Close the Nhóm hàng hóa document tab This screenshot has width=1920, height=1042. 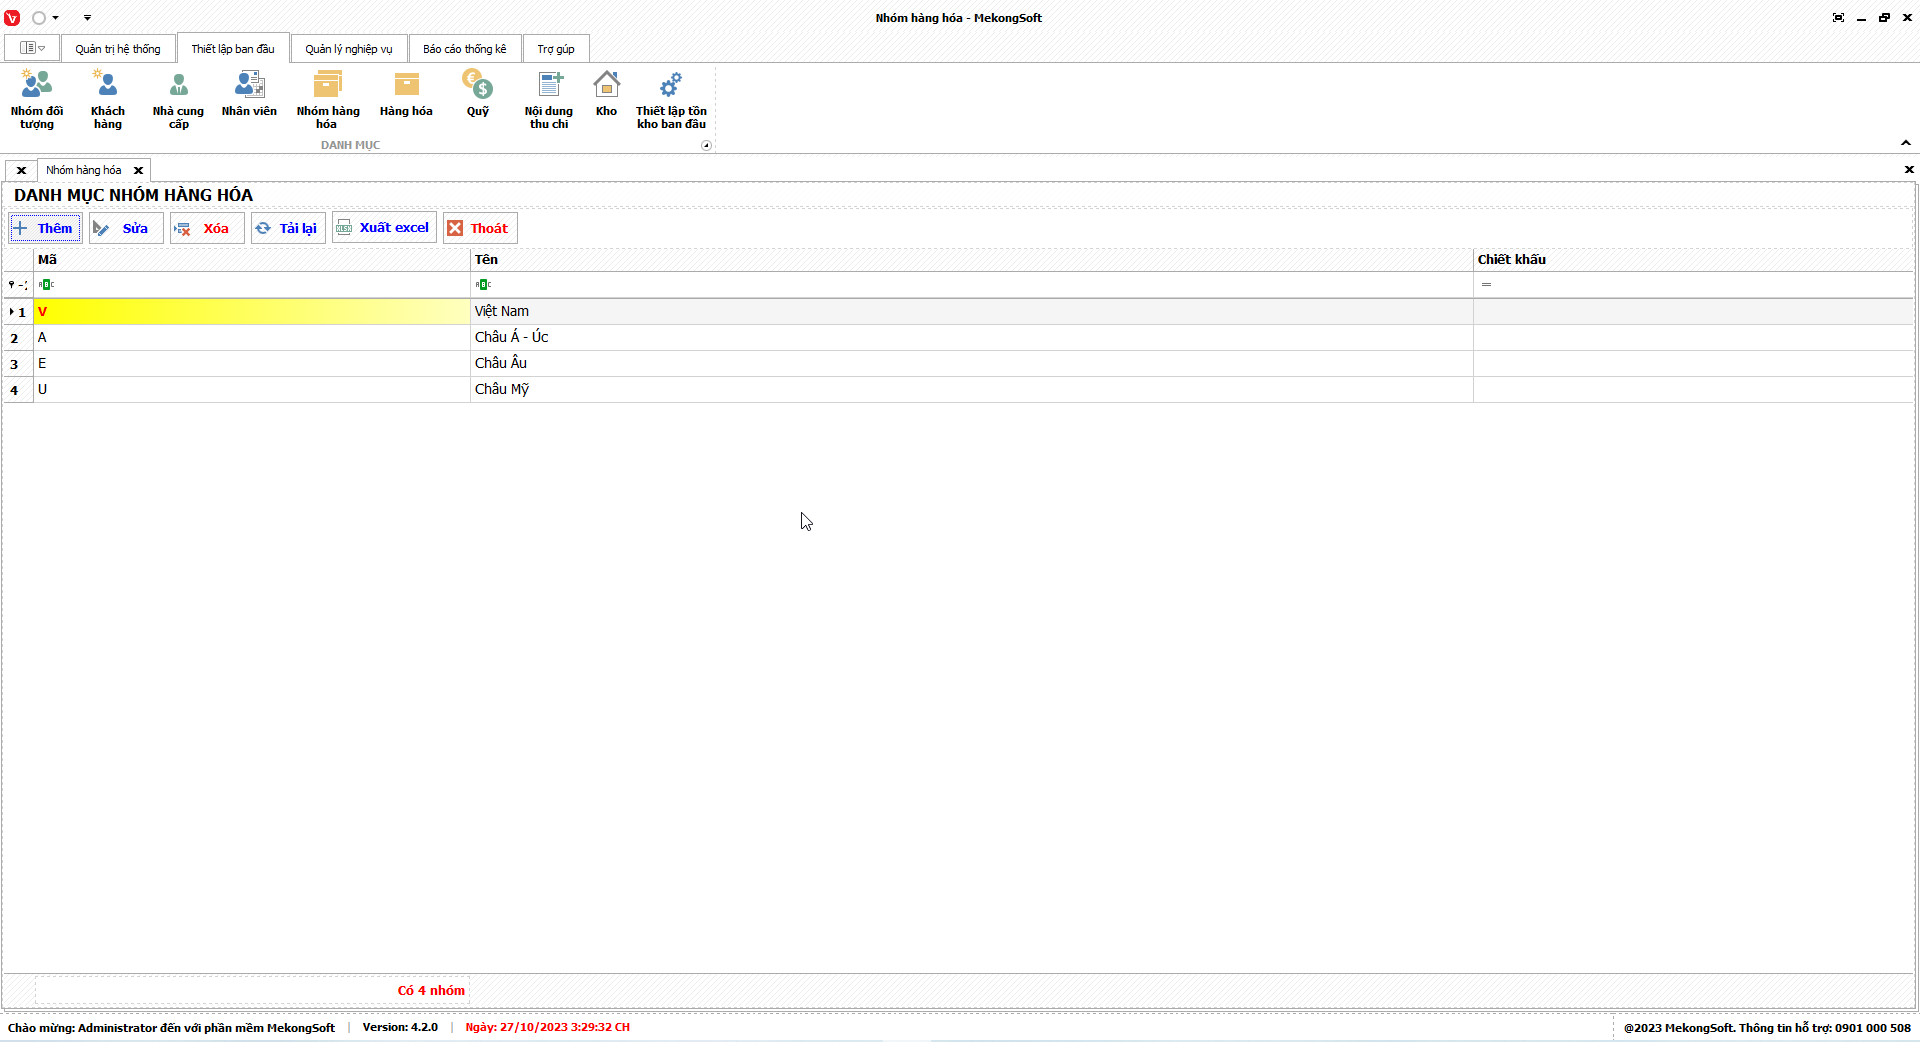tap(139, 171)
